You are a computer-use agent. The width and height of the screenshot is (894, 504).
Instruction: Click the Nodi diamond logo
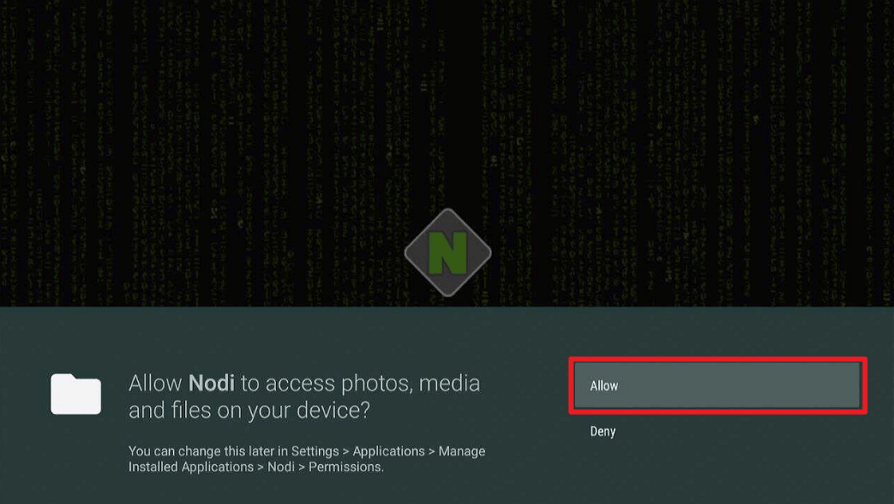448,253
